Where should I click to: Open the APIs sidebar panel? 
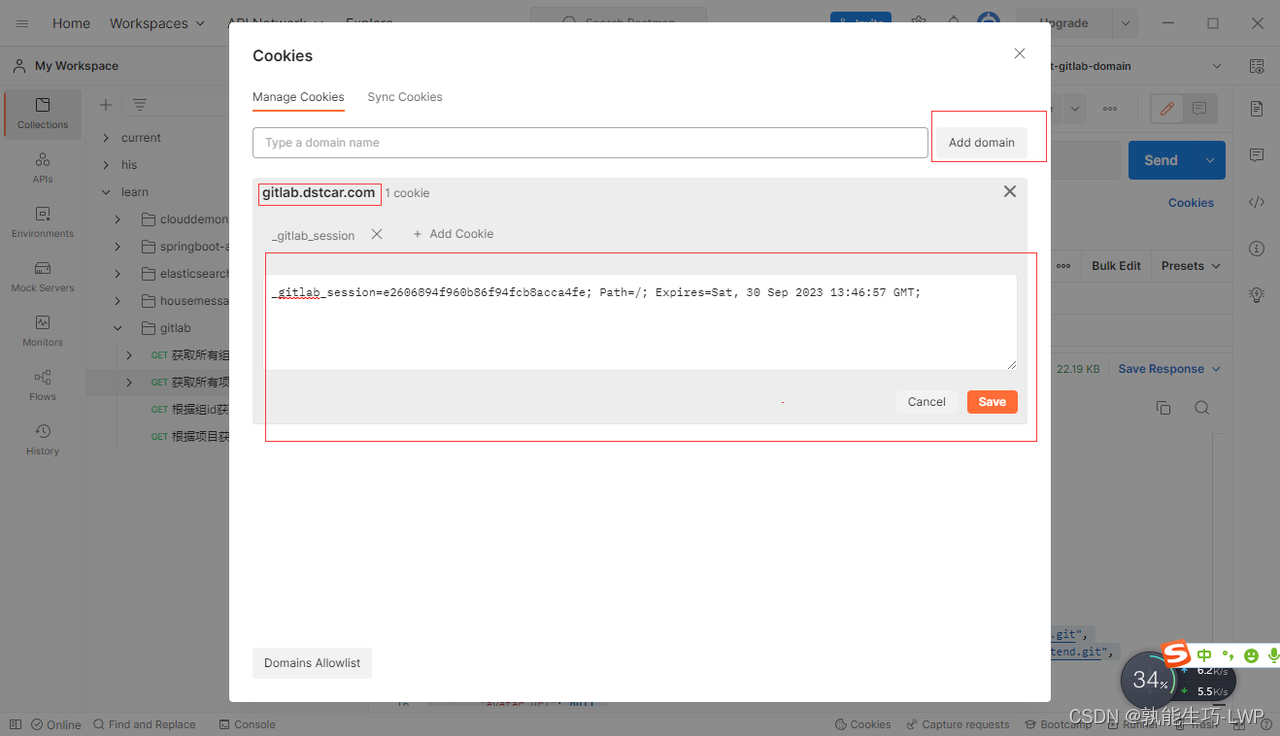pos(42,167)
